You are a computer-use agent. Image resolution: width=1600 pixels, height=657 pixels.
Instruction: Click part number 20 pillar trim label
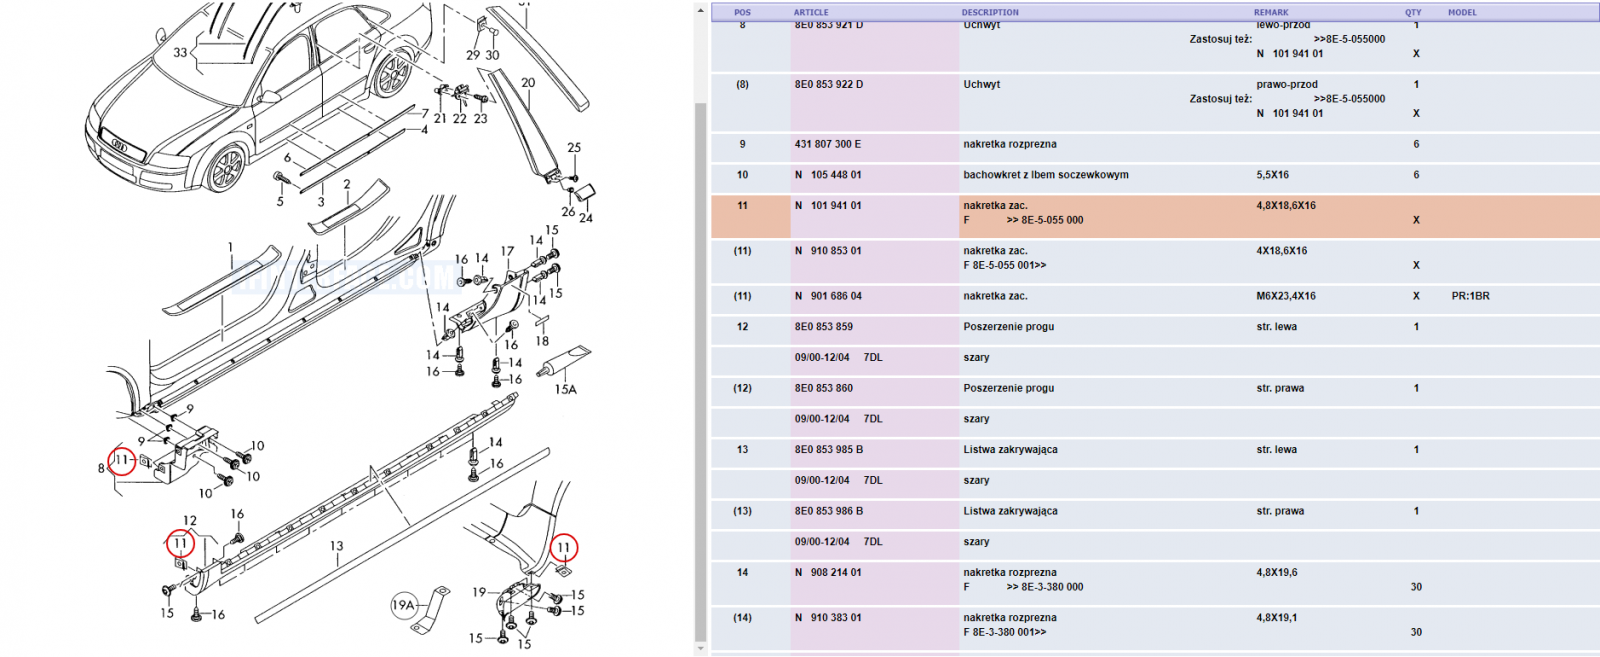528,83
